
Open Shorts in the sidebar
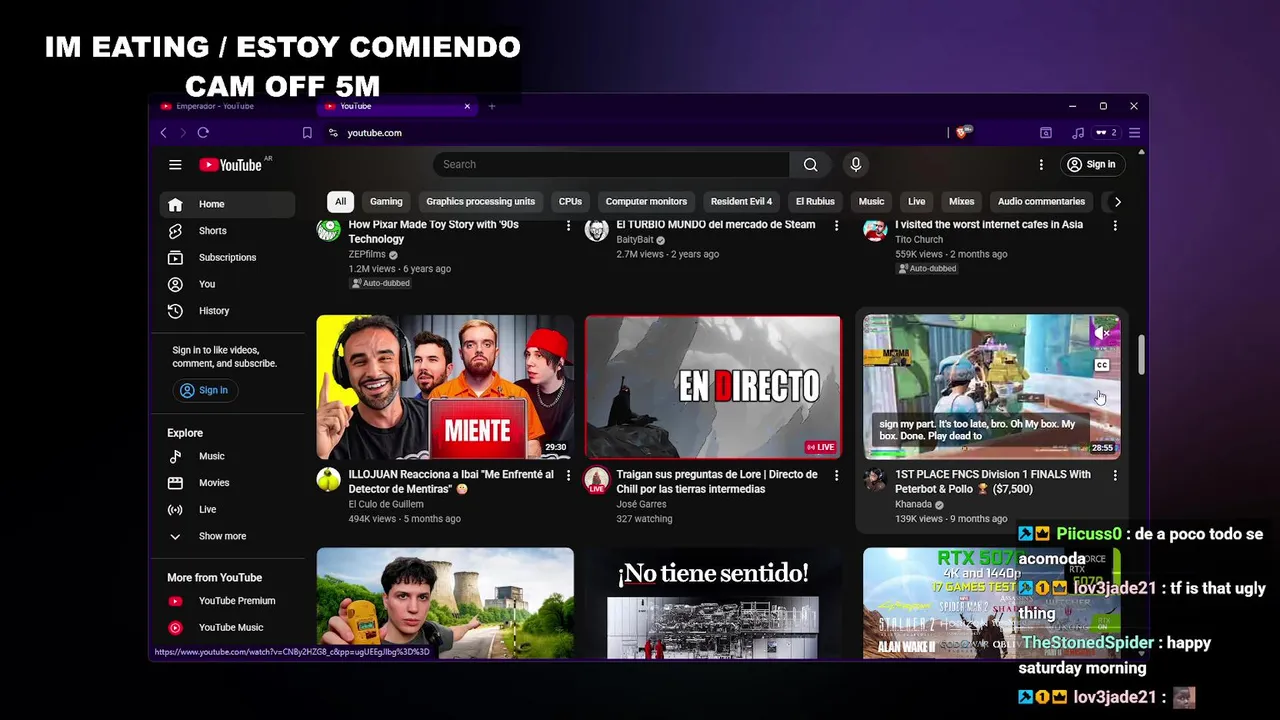tap(227, 231)
